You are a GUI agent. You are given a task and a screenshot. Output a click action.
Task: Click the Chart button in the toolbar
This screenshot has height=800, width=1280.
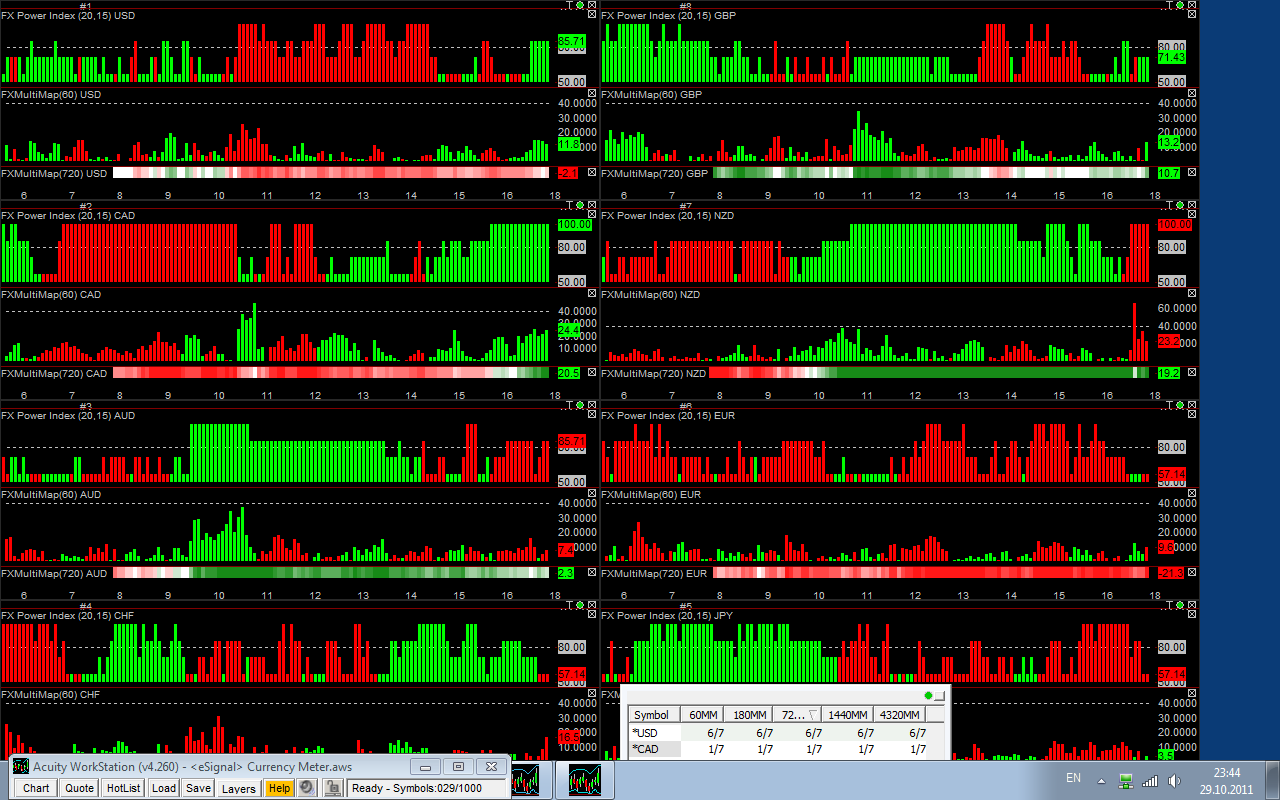tap(36, 788)
